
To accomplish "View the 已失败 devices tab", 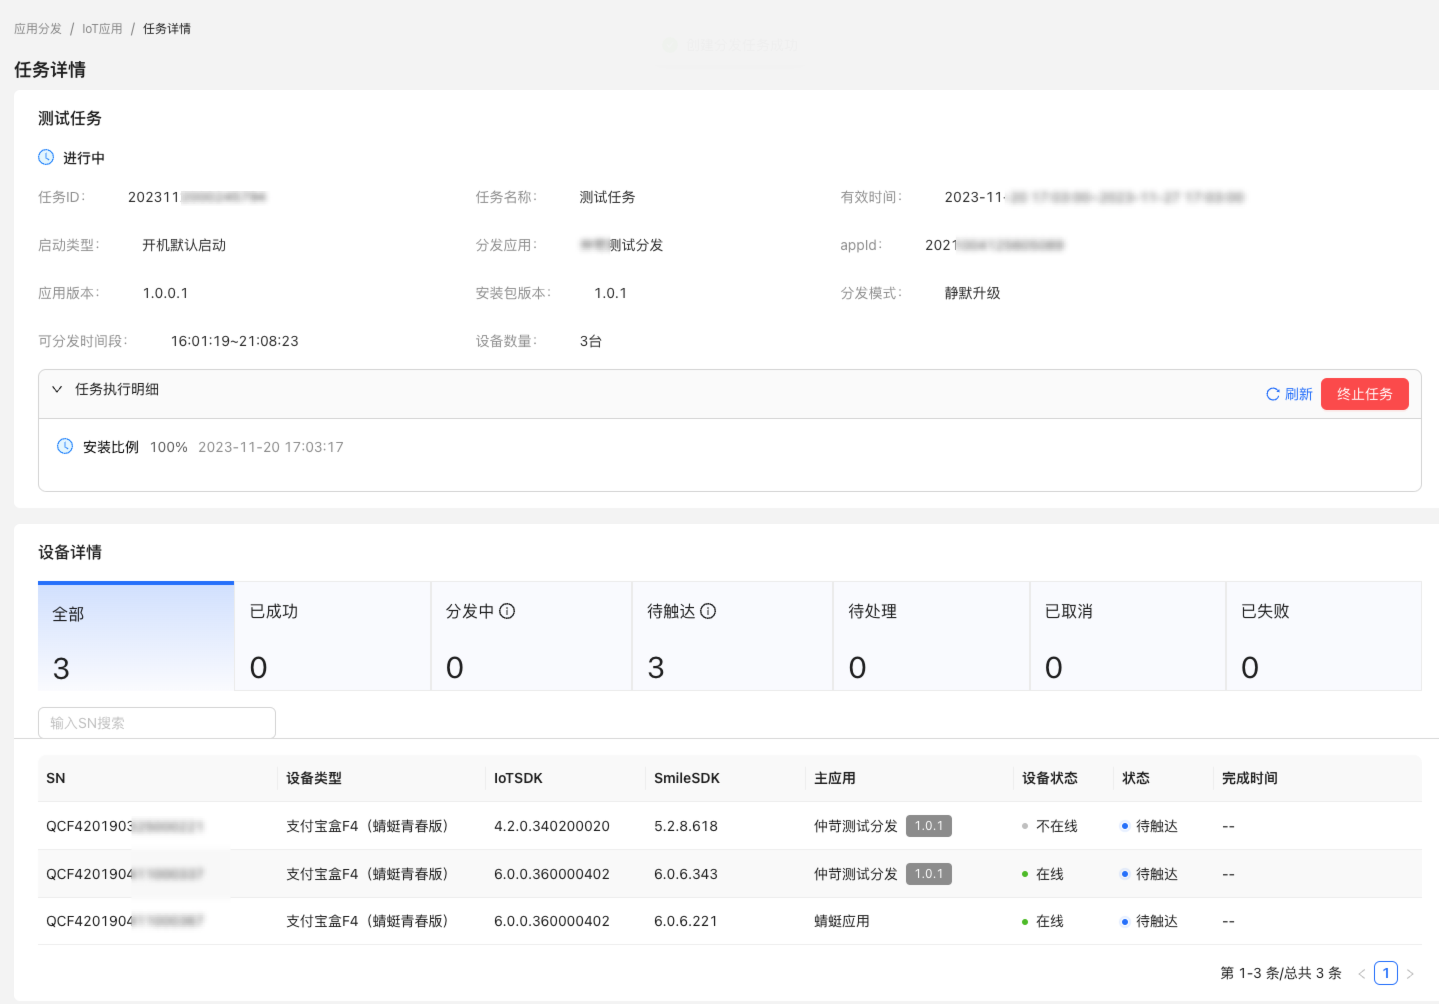I will pos(1323,637).
